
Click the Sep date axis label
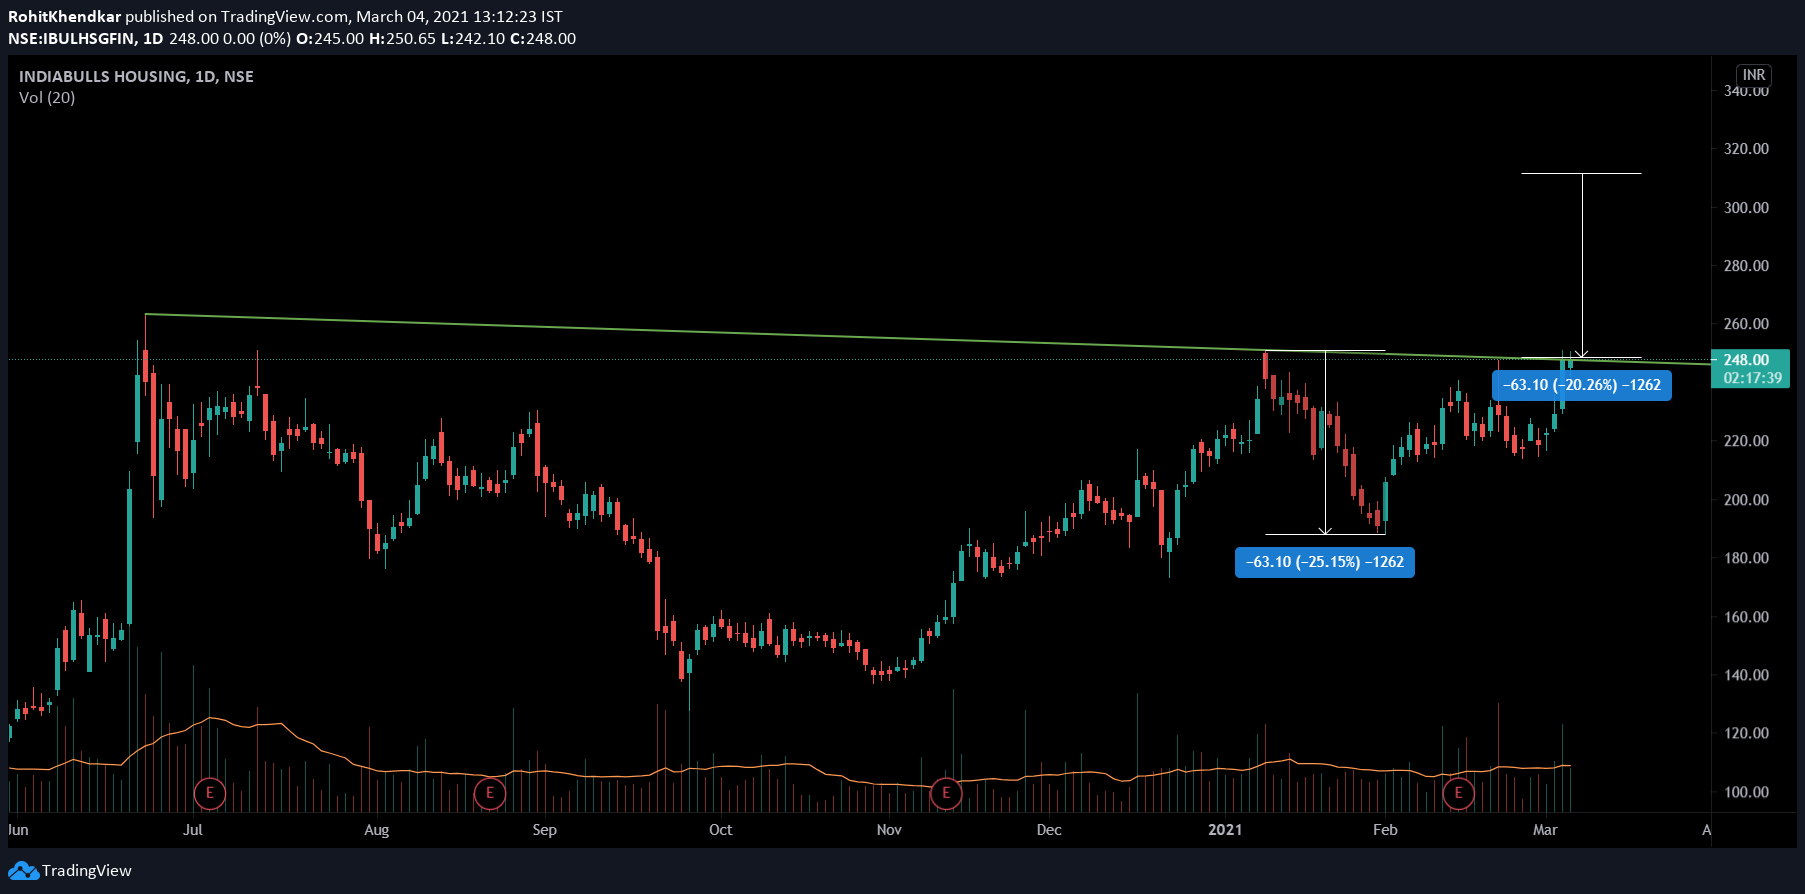click(544, 830)
